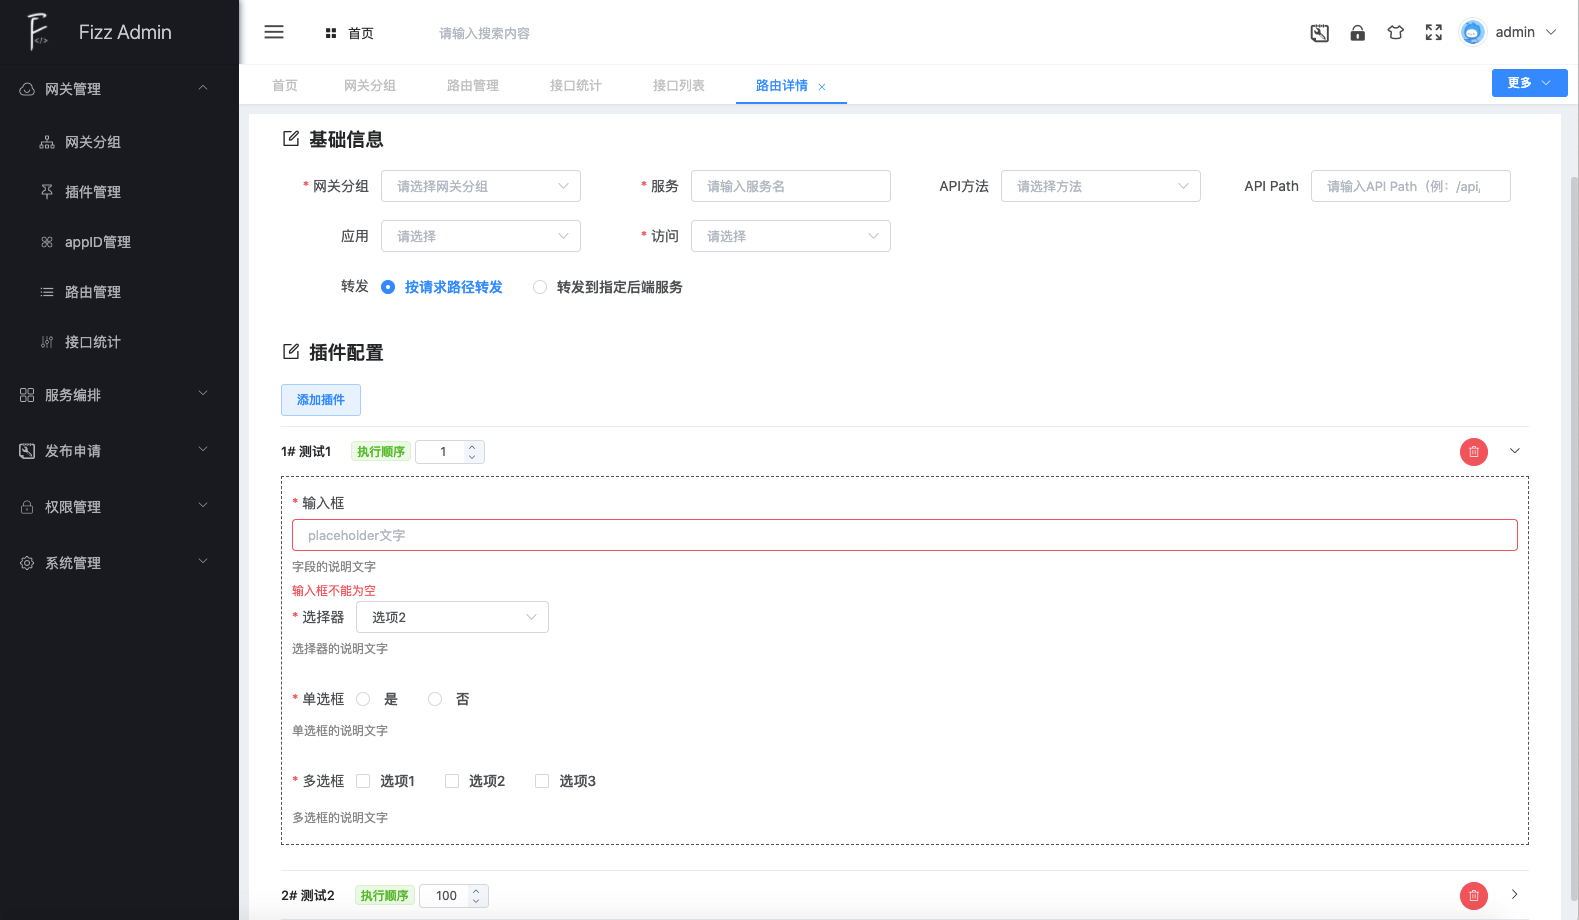Close the 路由详情 tab

pyautogui.click(x=822, y=87)
